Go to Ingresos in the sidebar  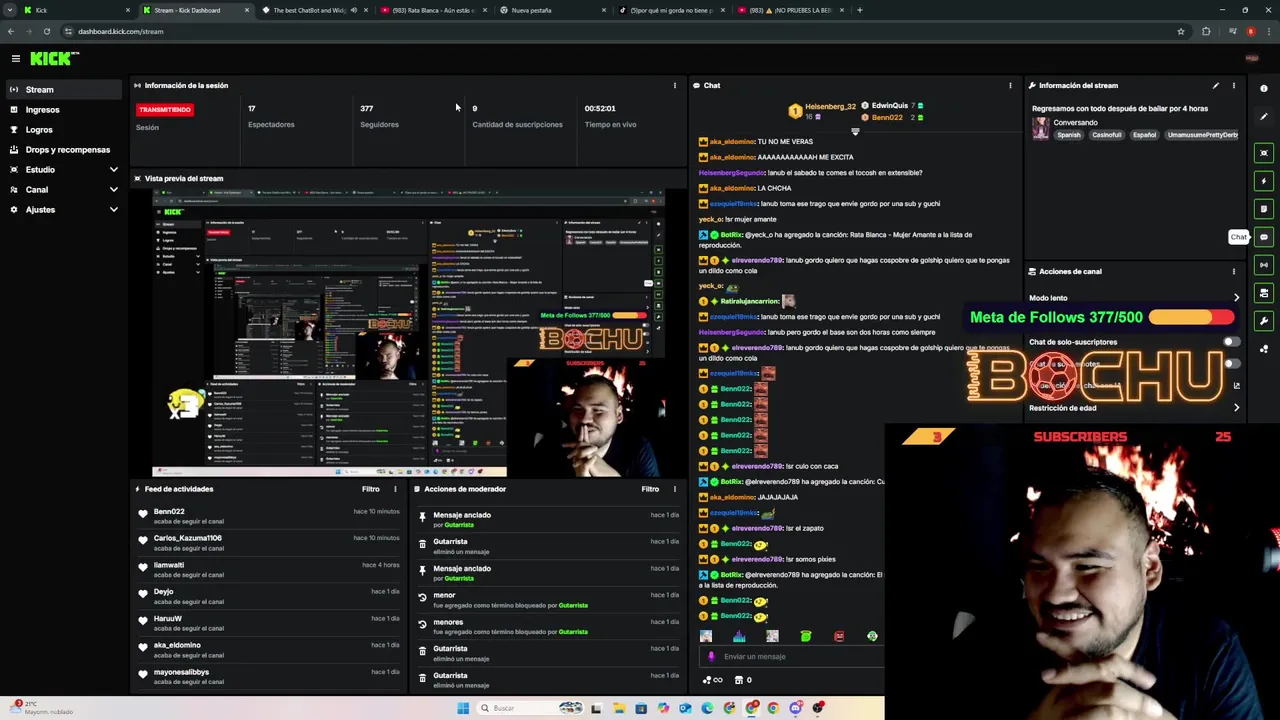tap(62, 109)
